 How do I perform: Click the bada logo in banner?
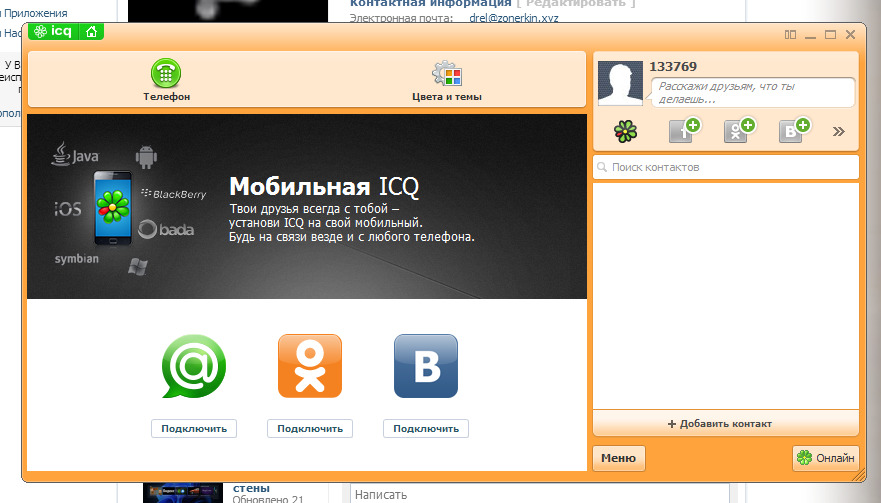[x=166, y=229]
